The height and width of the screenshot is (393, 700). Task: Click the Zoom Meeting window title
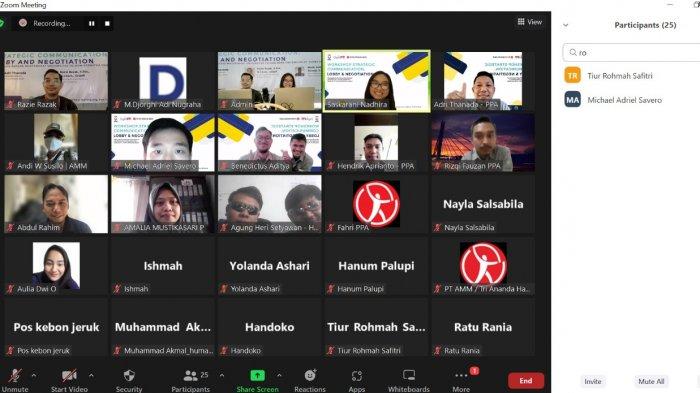(x=23, y=5)
